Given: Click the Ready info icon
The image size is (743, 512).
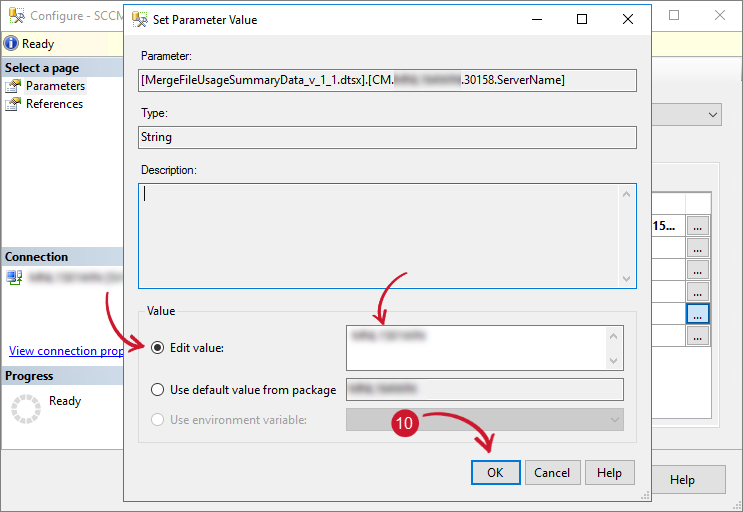Looking at the screenshot, I should click(11, 44).
